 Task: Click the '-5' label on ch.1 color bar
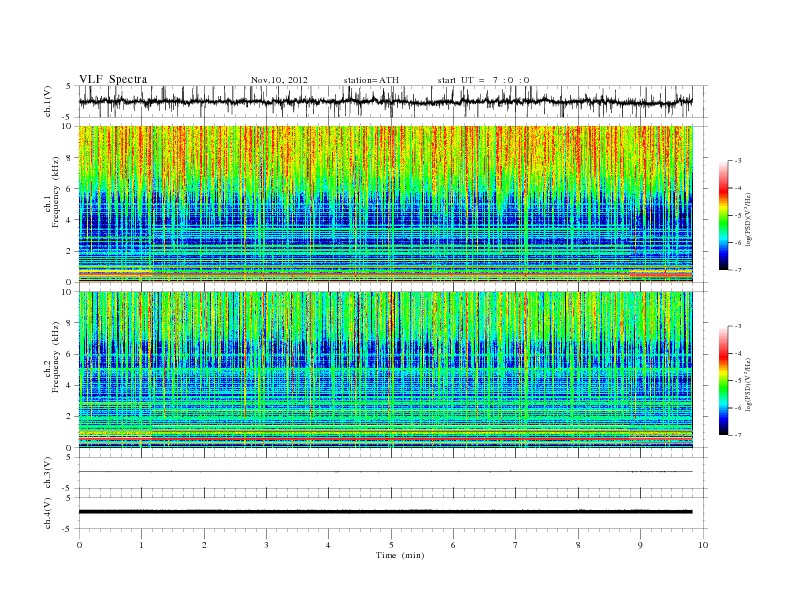737,216
